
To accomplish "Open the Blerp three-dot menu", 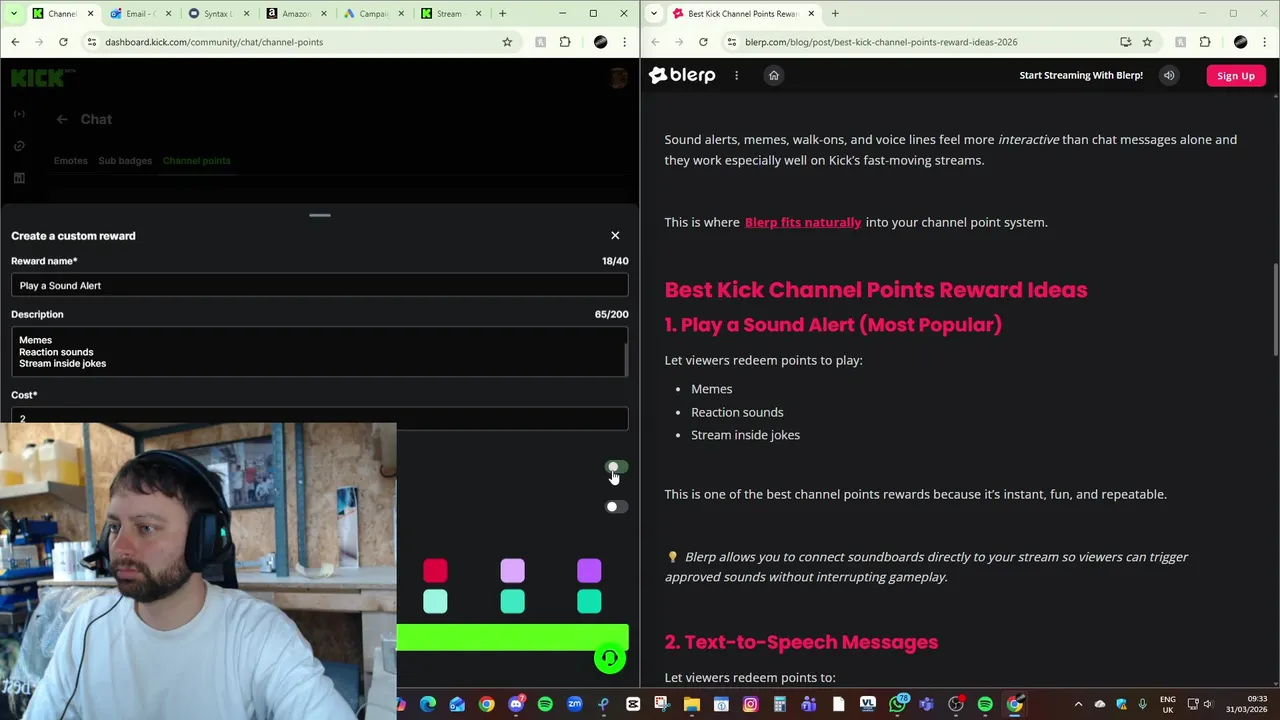I will coord(737,75).
